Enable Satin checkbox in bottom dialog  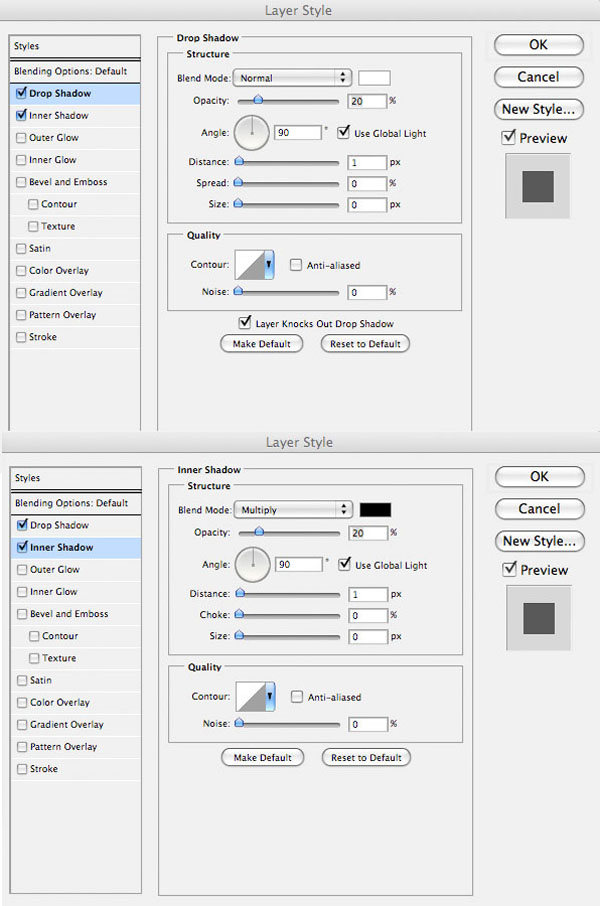click(x=23, y=680)
